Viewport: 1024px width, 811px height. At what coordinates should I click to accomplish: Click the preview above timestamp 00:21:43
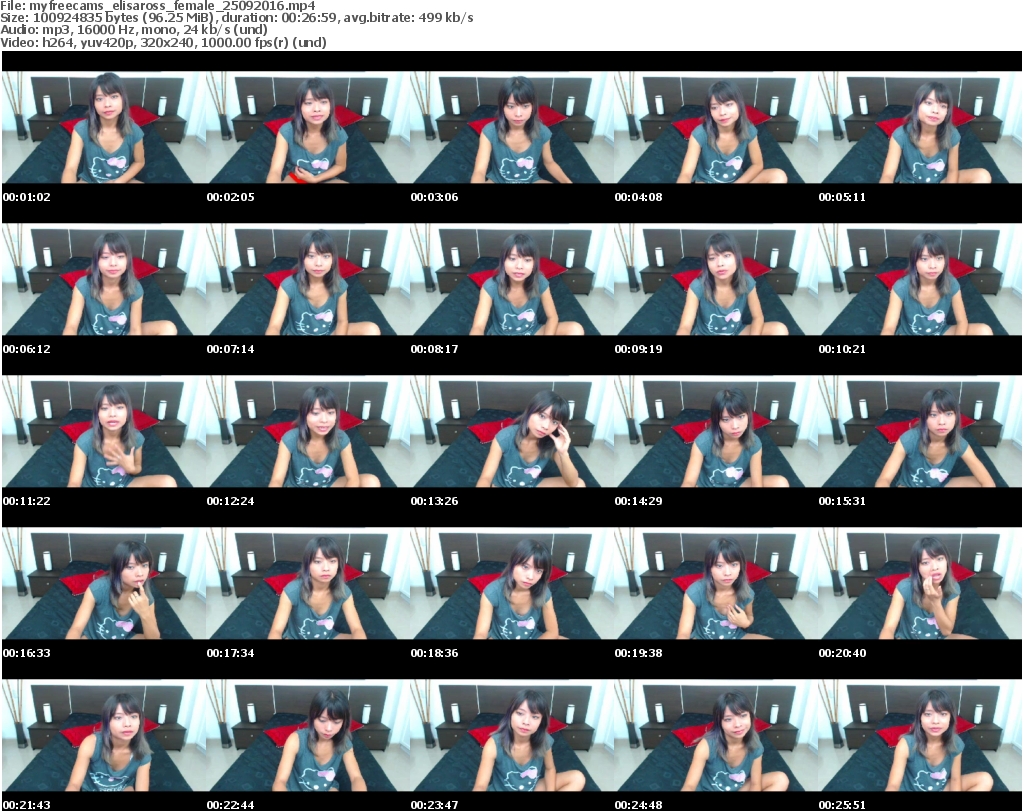click(x=104, y=736)
